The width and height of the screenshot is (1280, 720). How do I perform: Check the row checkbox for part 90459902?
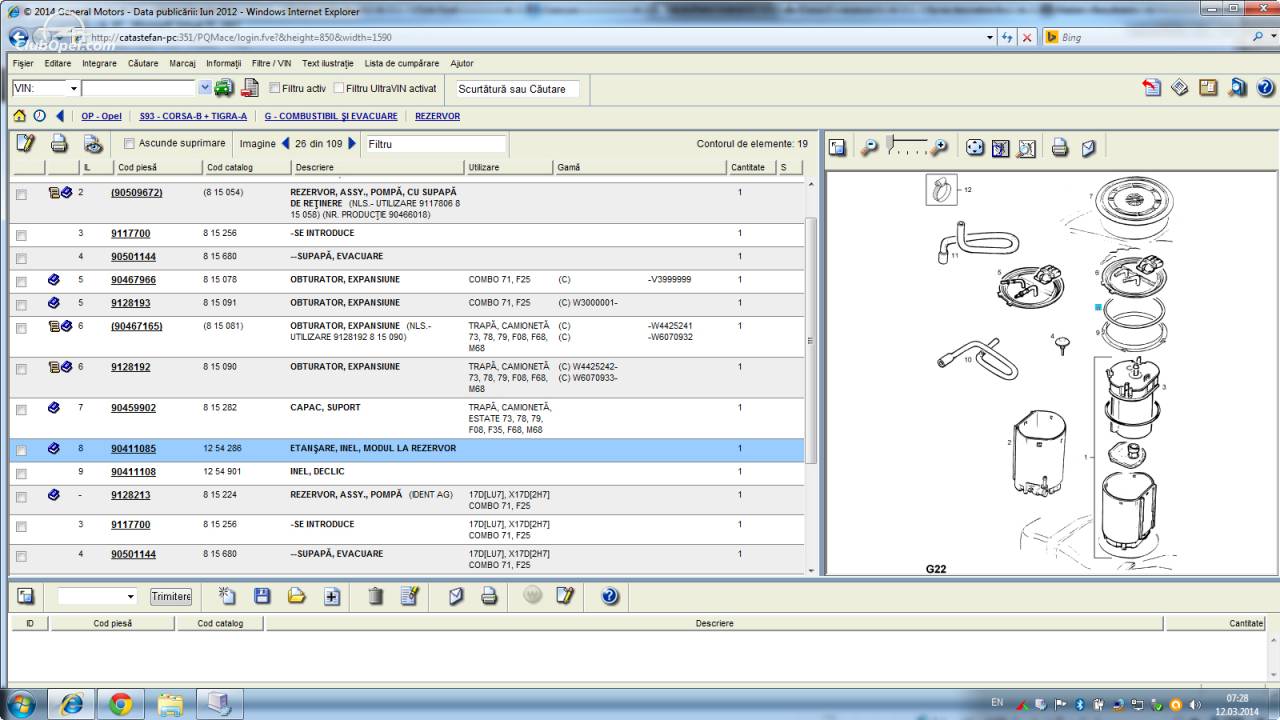point(21,409)
